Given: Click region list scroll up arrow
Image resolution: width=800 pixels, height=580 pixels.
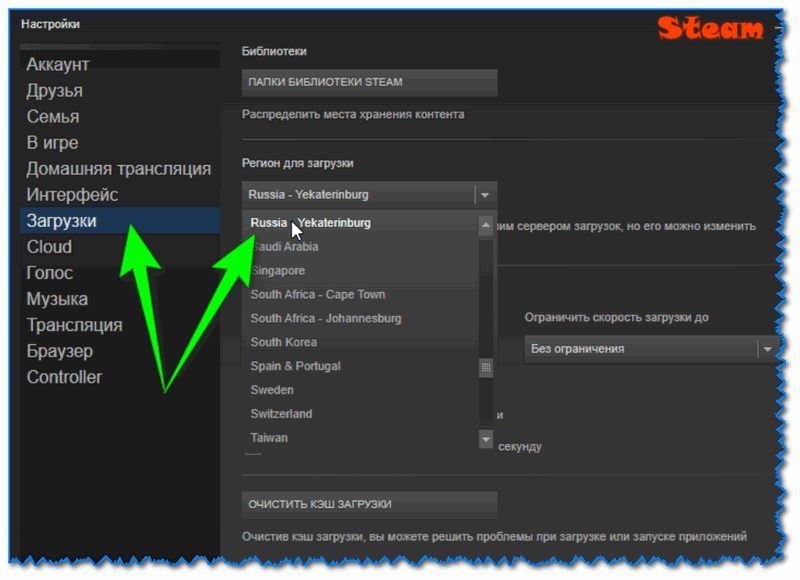Looking at the screenshot, I should [x=486, y=225].
